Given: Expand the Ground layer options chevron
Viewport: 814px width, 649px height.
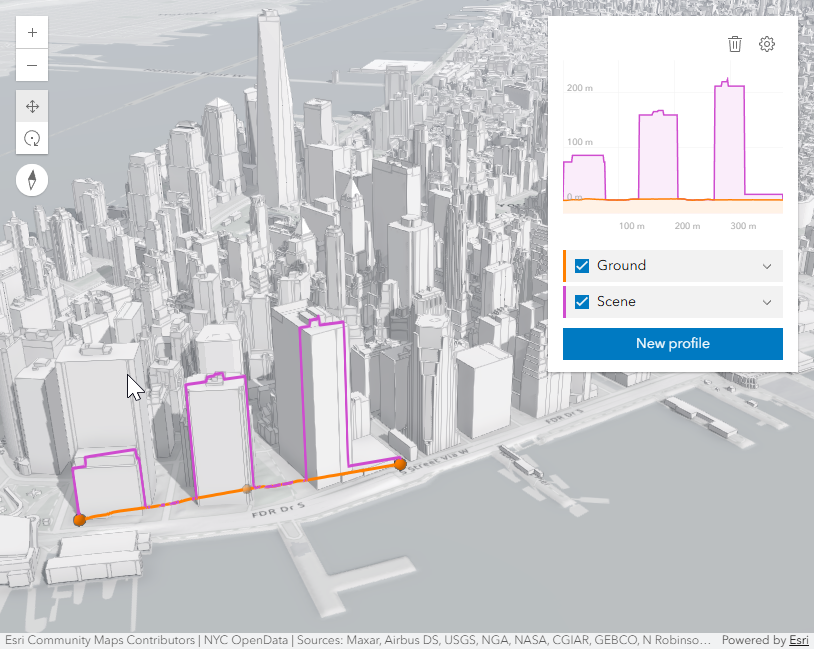Looking at the screenshot, I should point(767,265).
